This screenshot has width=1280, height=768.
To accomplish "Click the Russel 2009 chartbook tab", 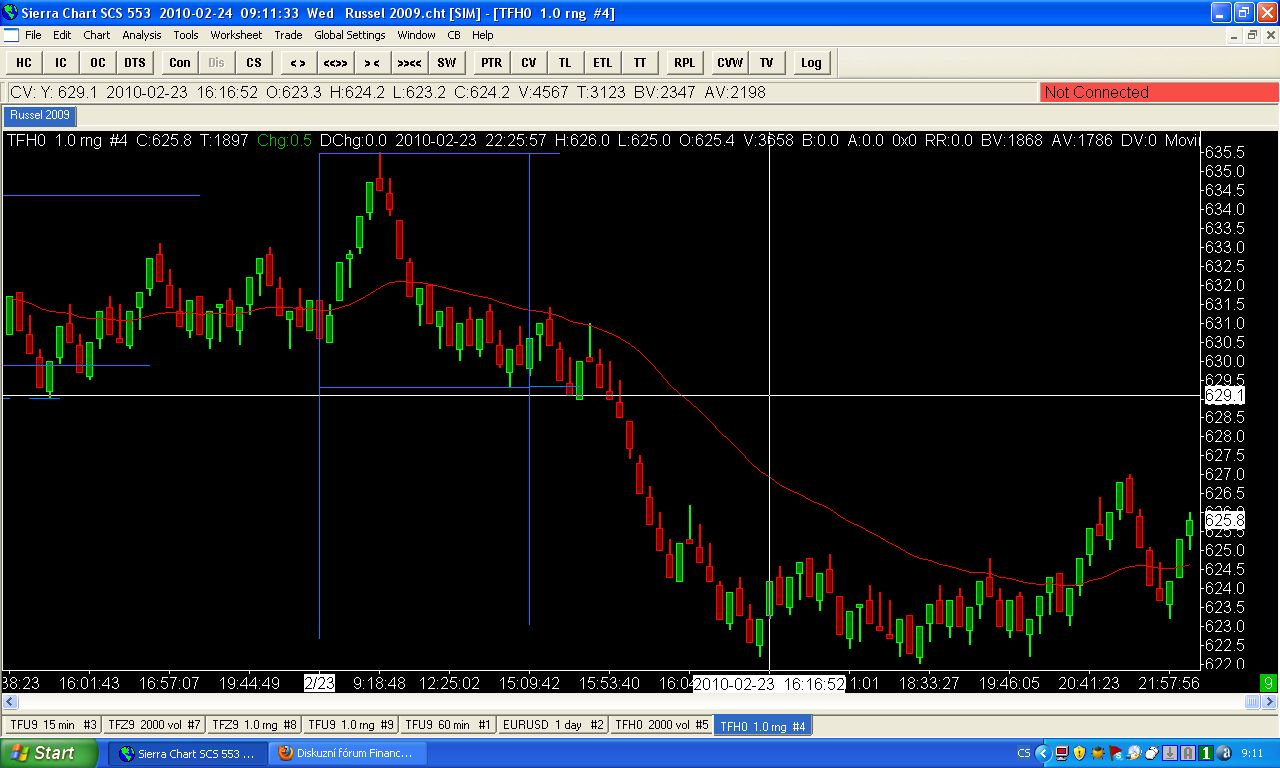I will [x=40, y=115].
